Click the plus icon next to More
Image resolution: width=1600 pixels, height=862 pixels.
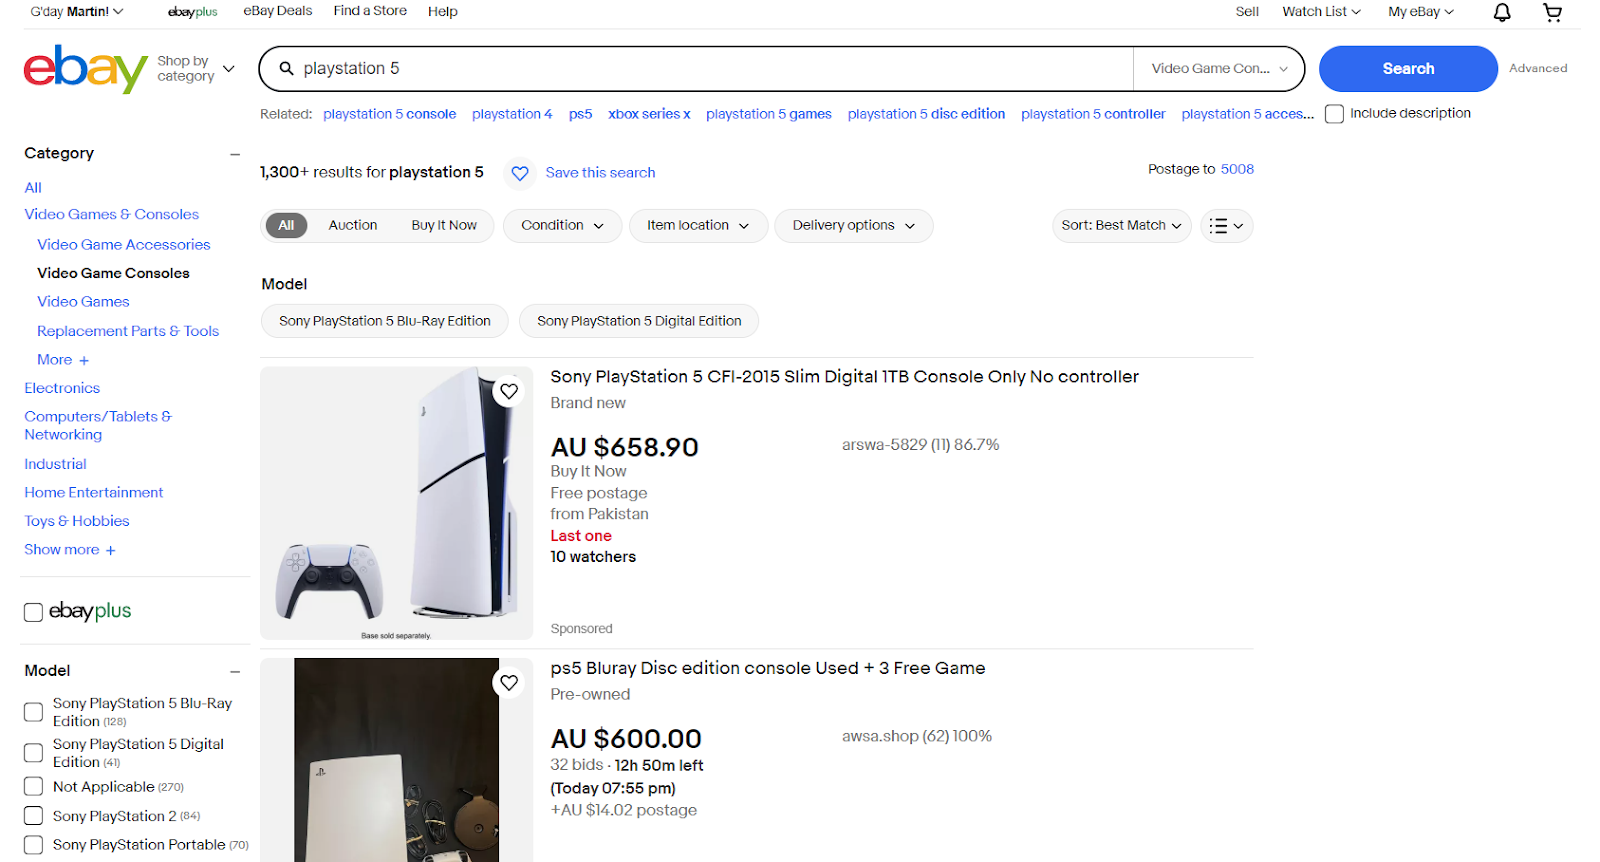tap(84, 360)
